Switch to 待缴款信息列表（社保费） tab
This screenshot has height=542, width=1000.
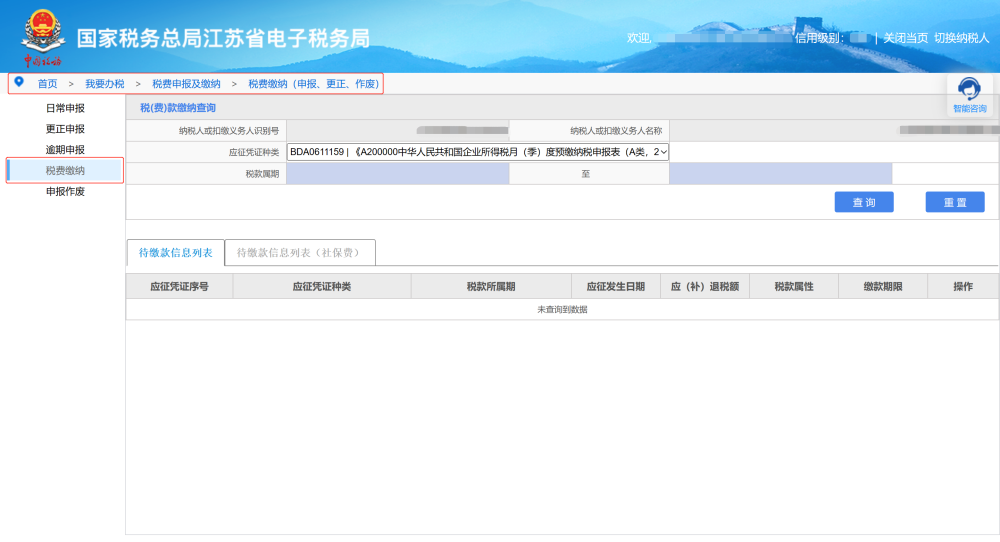click(x=300, y=253)
